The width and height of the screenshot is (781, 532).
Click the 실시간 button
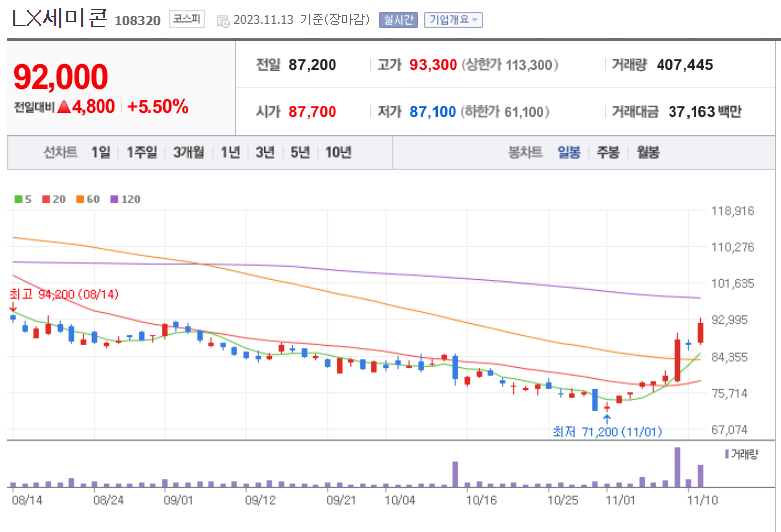(398, 20)
